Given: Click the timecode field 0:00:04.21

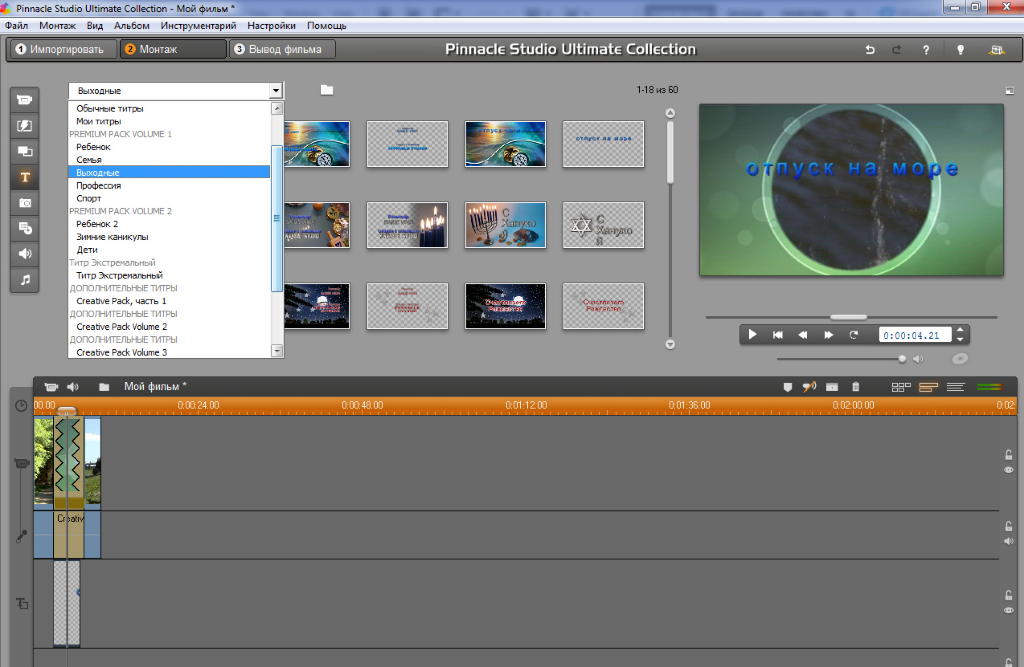Looking at the screenshot, I should 914,335.
